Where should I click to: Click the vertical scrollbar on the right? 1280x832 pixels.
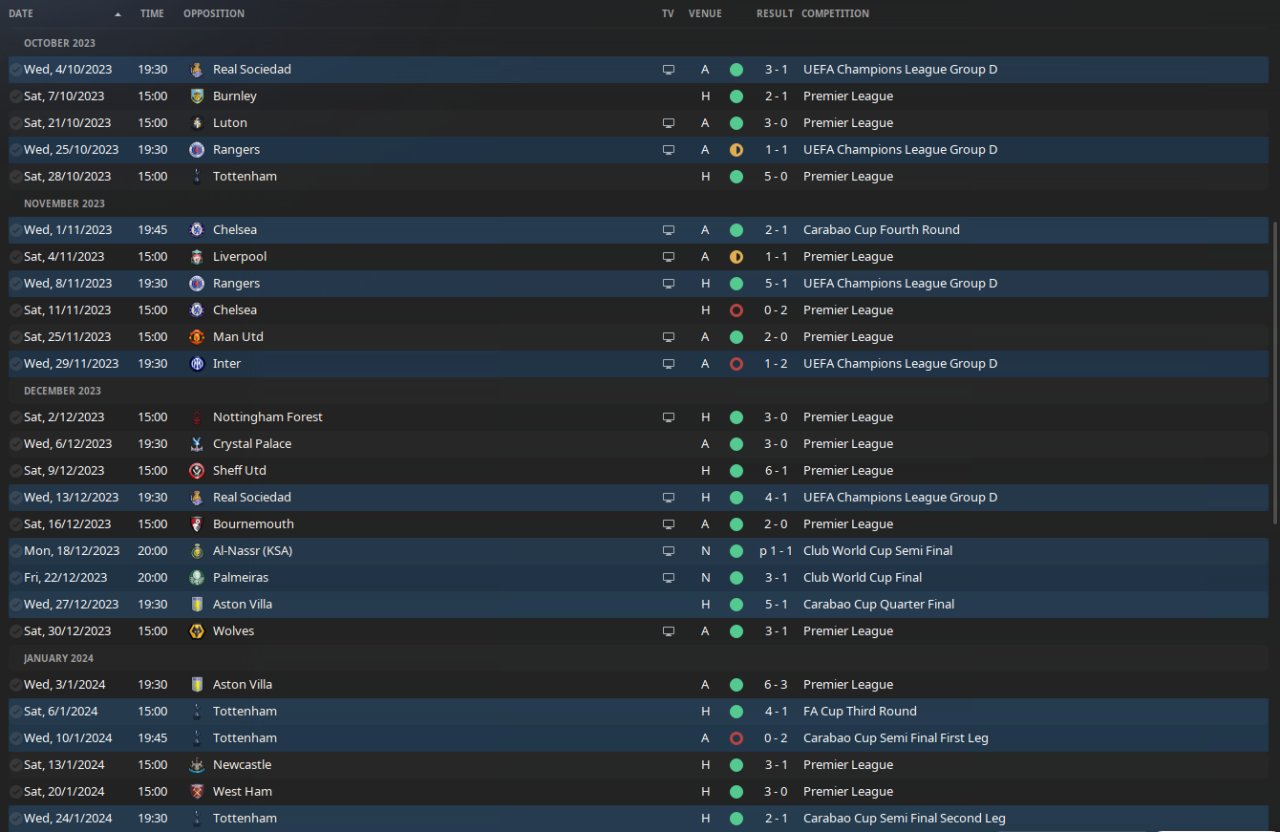tap(1274, 370)
